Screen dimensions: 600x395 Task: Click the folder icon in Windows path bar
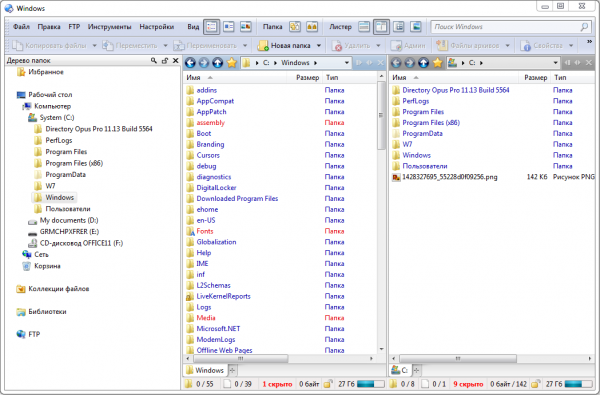(246, 63)
